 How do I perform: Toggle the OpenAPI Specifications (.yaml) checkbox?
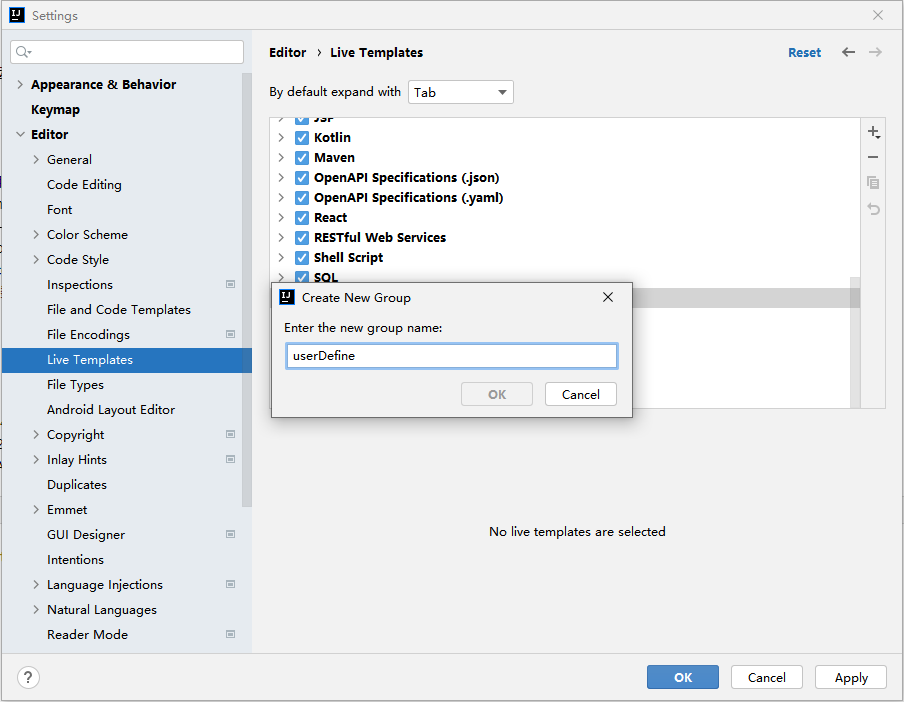click(x=302, y=198)
